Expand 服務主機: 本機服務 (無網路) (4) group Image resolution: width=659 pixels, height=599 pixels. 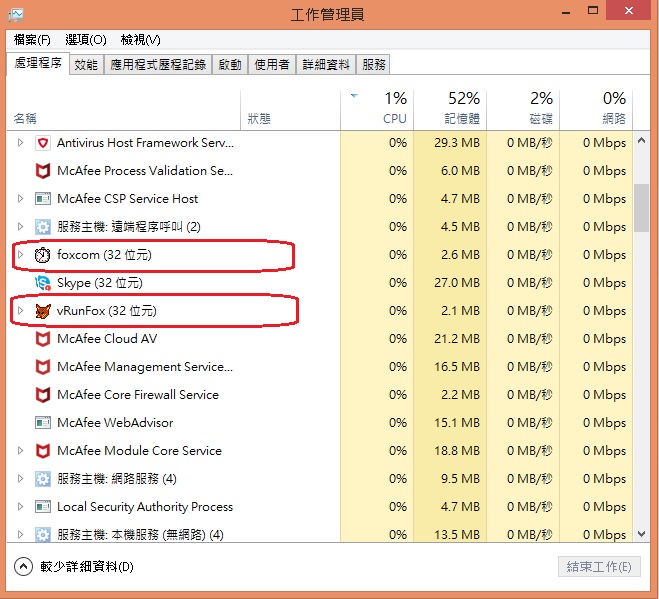[x=20, y=535]
